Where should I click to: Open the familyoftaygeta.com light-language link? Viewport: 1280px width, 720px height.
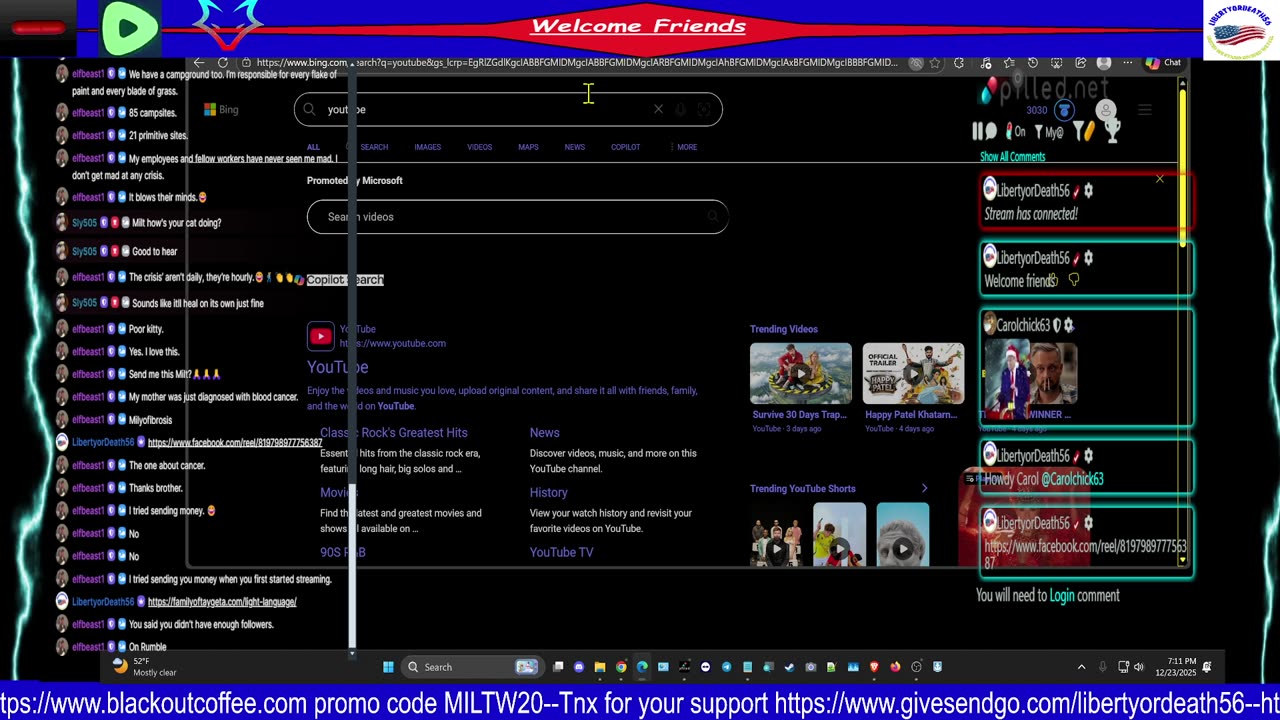[x=222, y=602]
